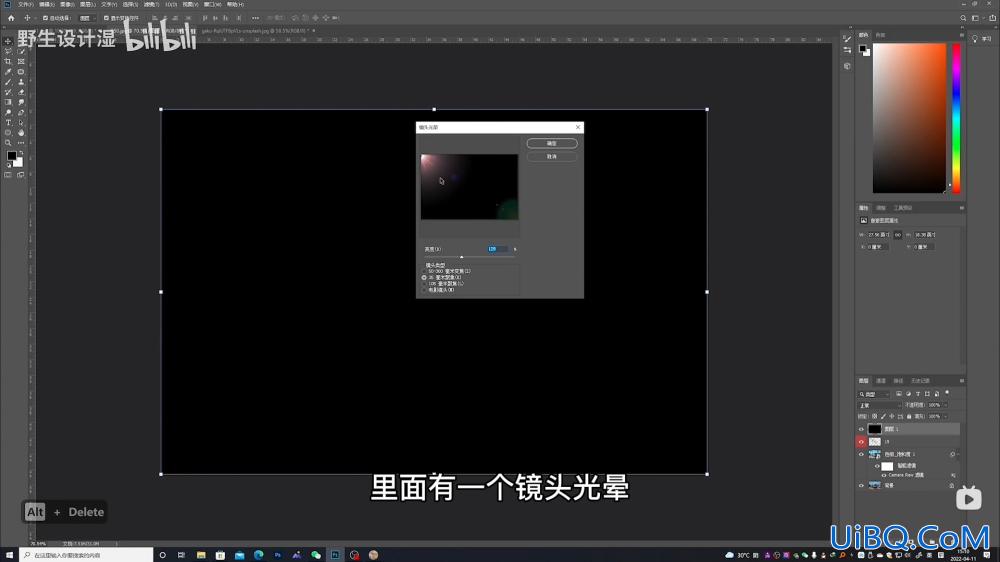Open Color panel flyout menu
Screen dimensions: 1000x562
point(961,35)
